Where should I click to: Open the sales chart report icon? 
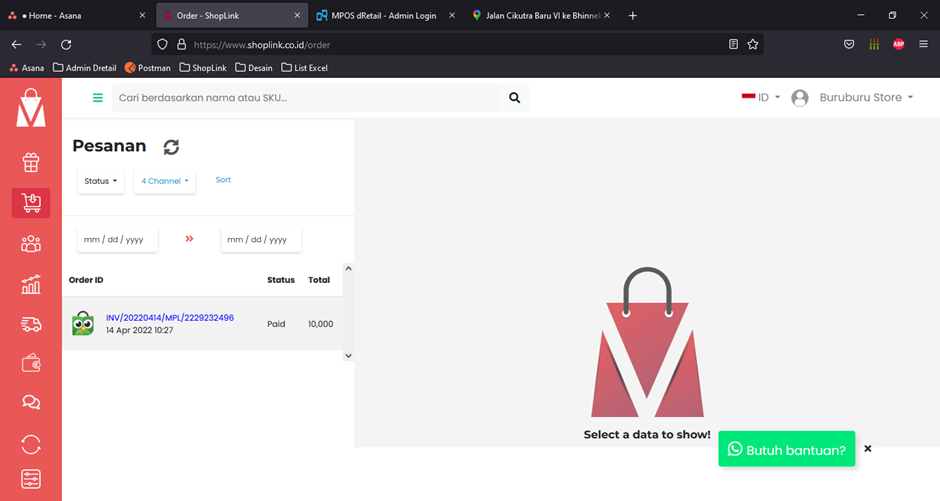point(31,284)
